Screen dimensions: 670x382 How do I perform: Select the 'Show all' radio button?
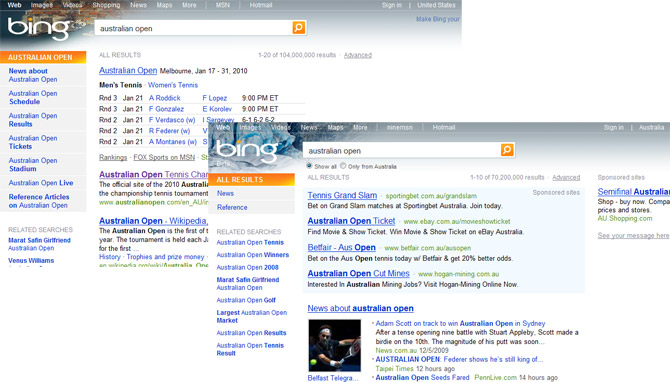309,166
